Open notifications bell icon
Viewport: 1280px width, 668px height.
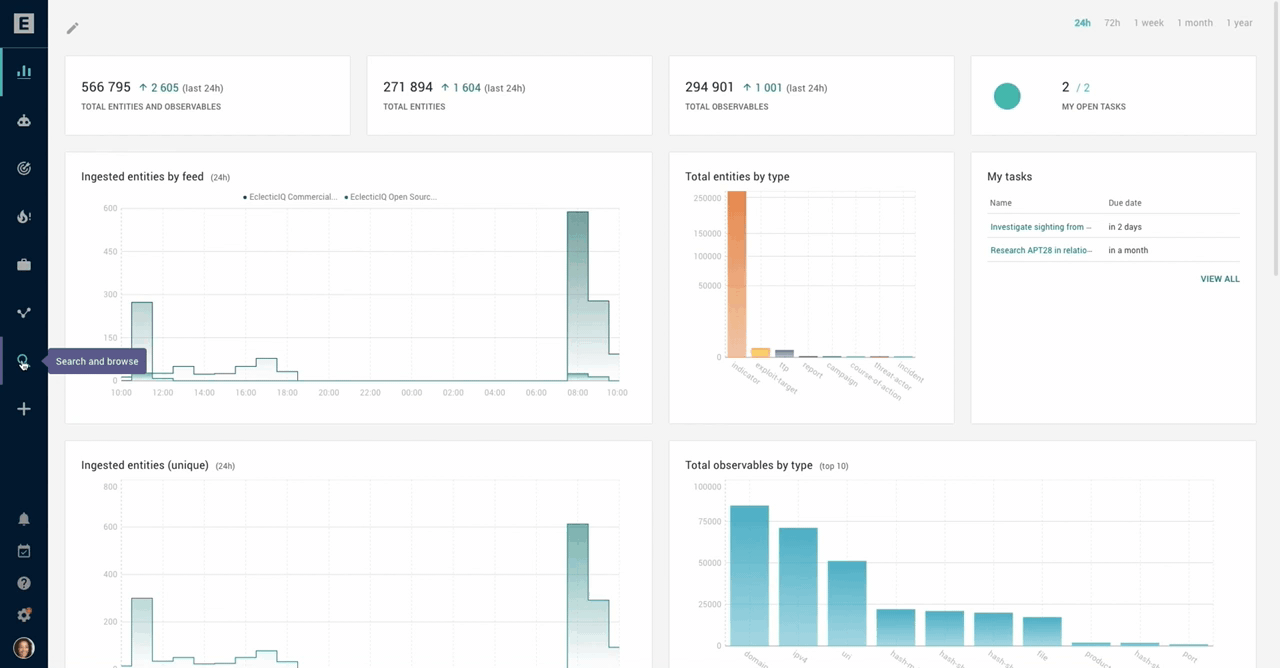24,519
